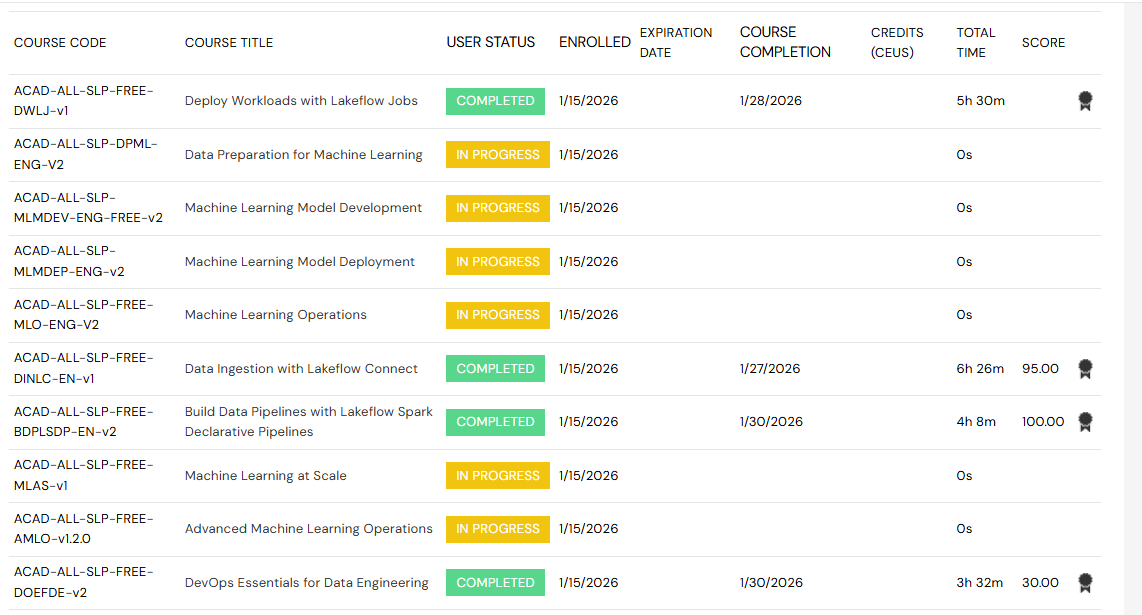Click certificate badge for Deploy Workloads with Lakeflow Jobs

coord(1085,101)
